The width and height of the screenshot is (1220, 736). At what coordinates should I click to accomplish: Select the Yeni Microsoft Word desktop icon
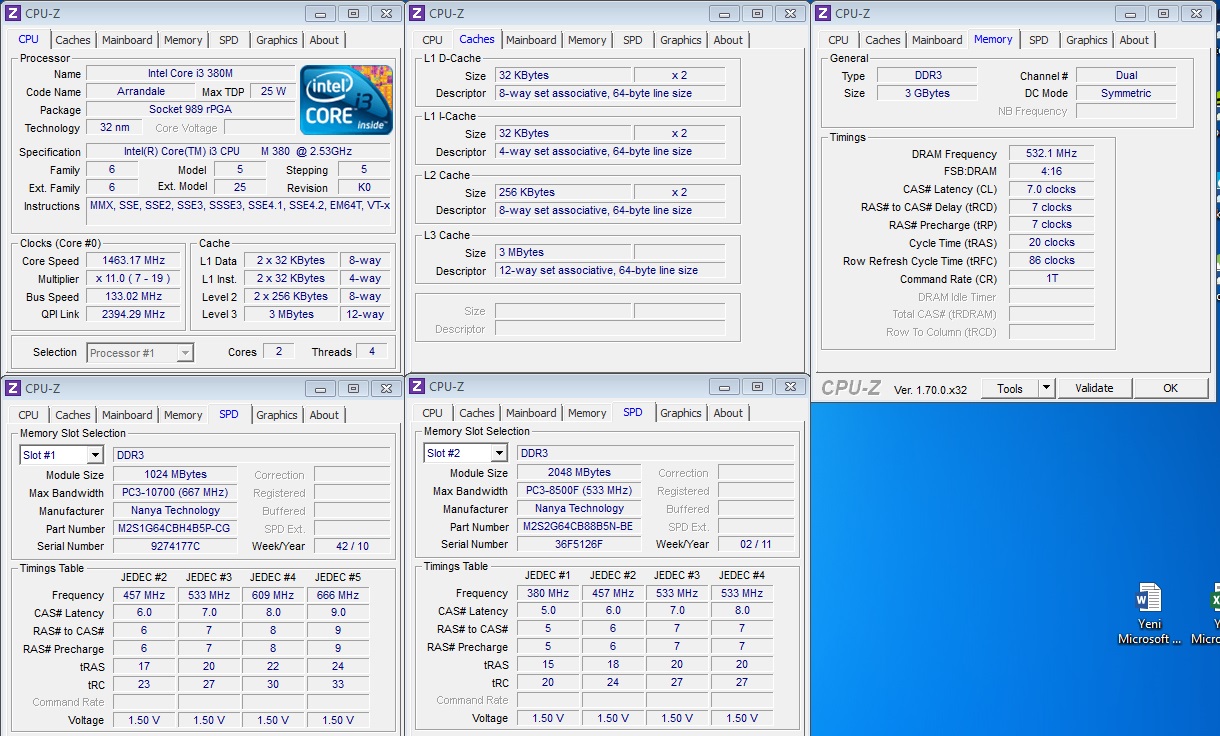[1149, 613]
